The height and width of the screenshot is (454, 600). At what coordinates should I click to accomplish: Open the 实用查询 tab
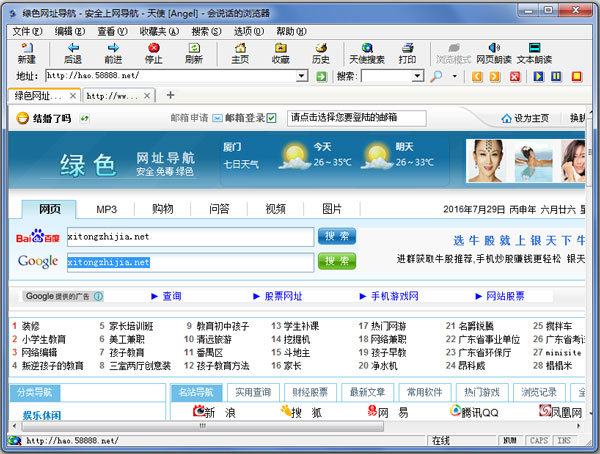coord(253,392)
